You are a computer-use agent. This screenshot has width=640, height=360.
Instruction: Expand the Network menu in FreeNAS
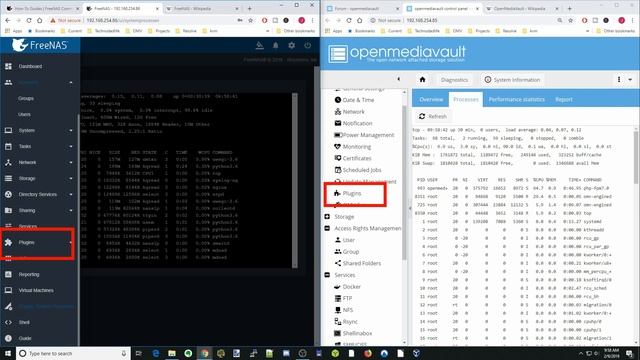(71, 162)
